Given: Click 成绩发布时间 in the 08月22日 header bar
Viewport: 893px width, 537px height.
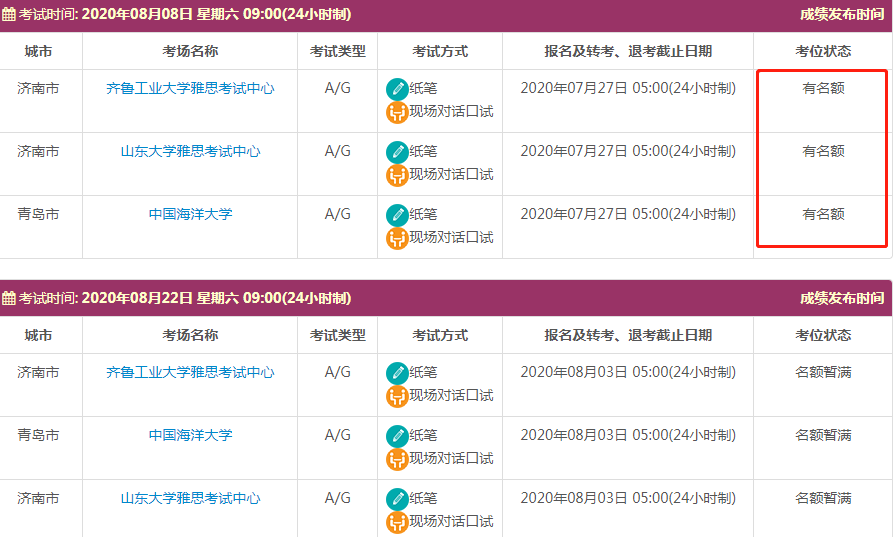Looking at the screenshot, I should tap(841, 299).
